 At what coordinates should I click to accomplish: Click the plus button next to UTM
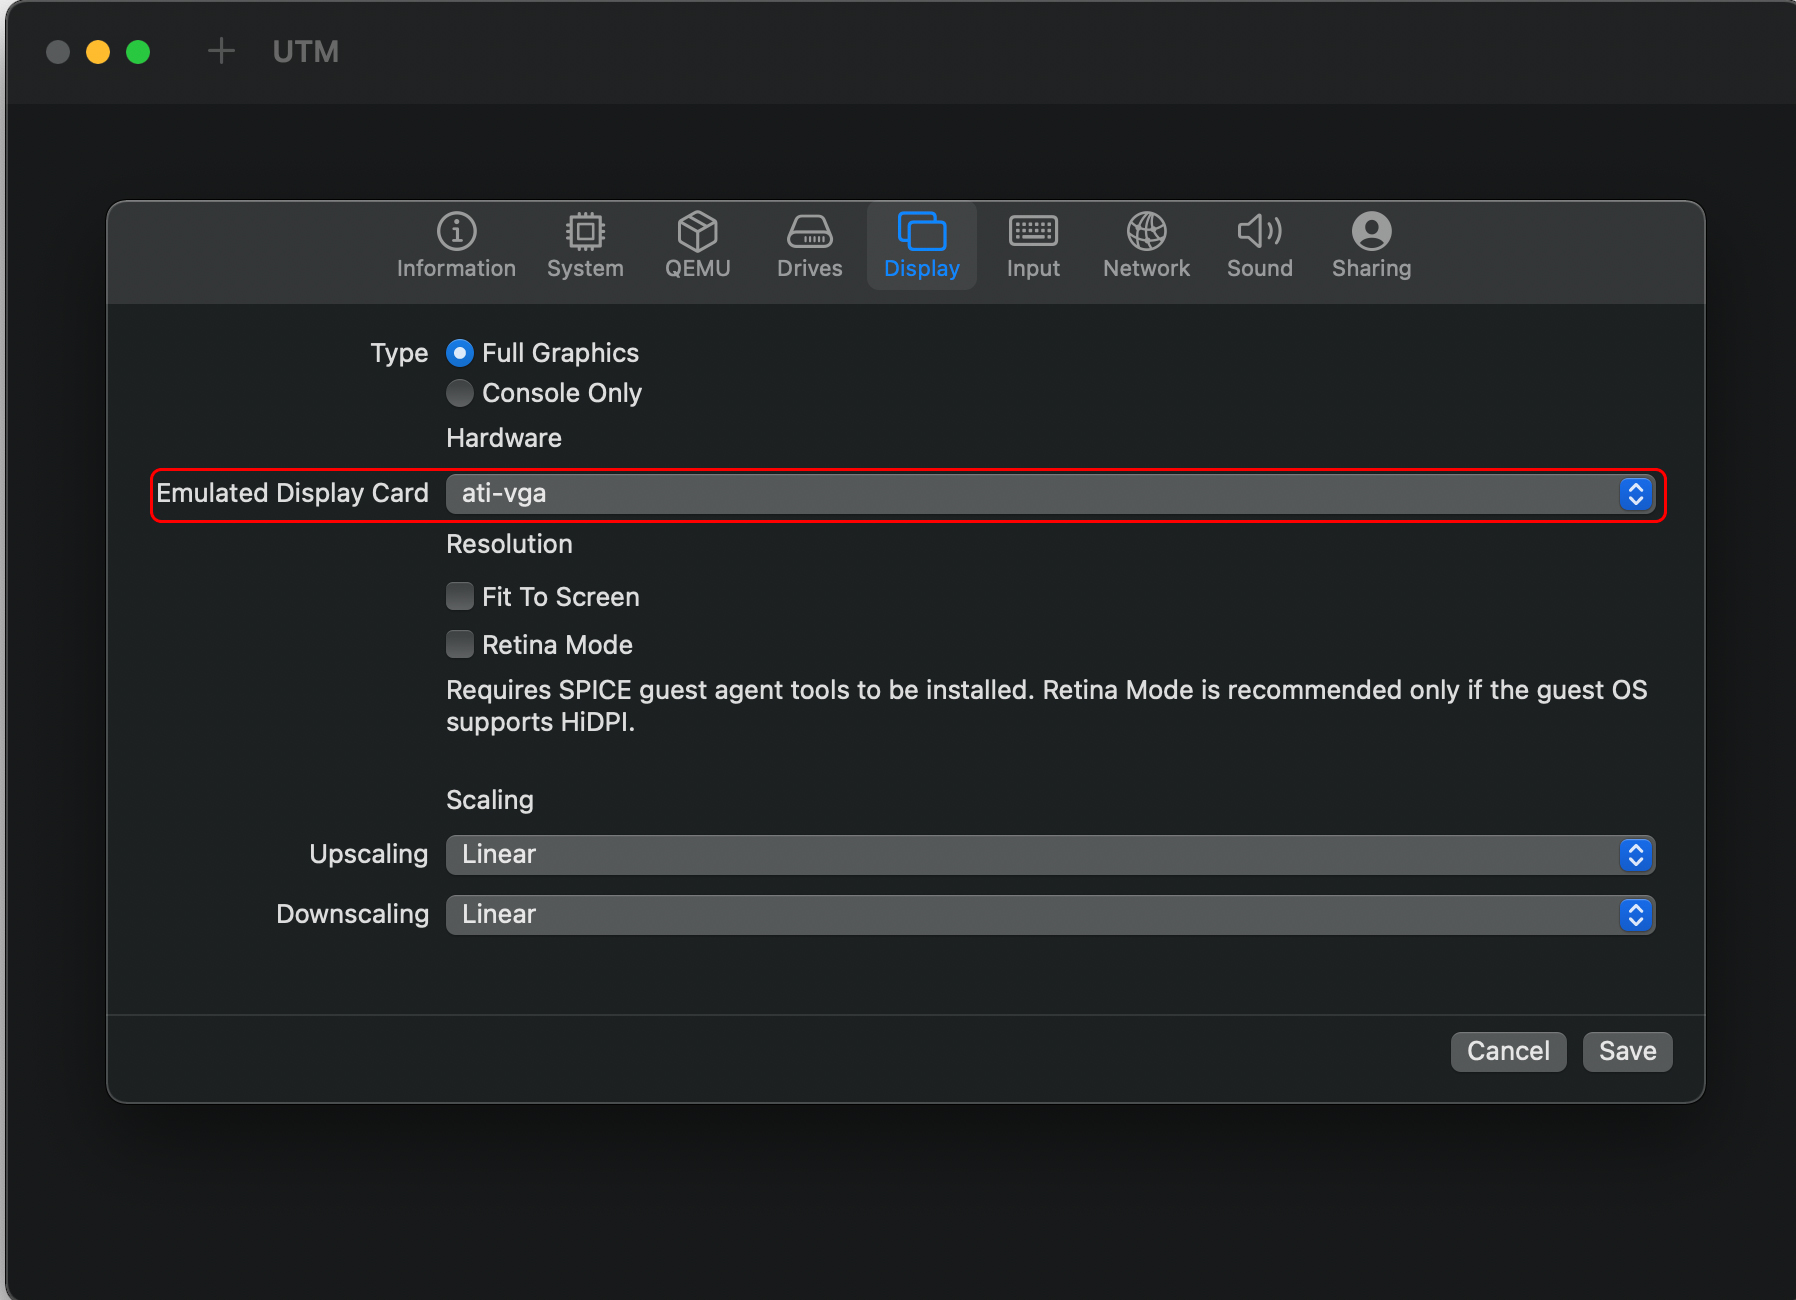tap(221, 51)
